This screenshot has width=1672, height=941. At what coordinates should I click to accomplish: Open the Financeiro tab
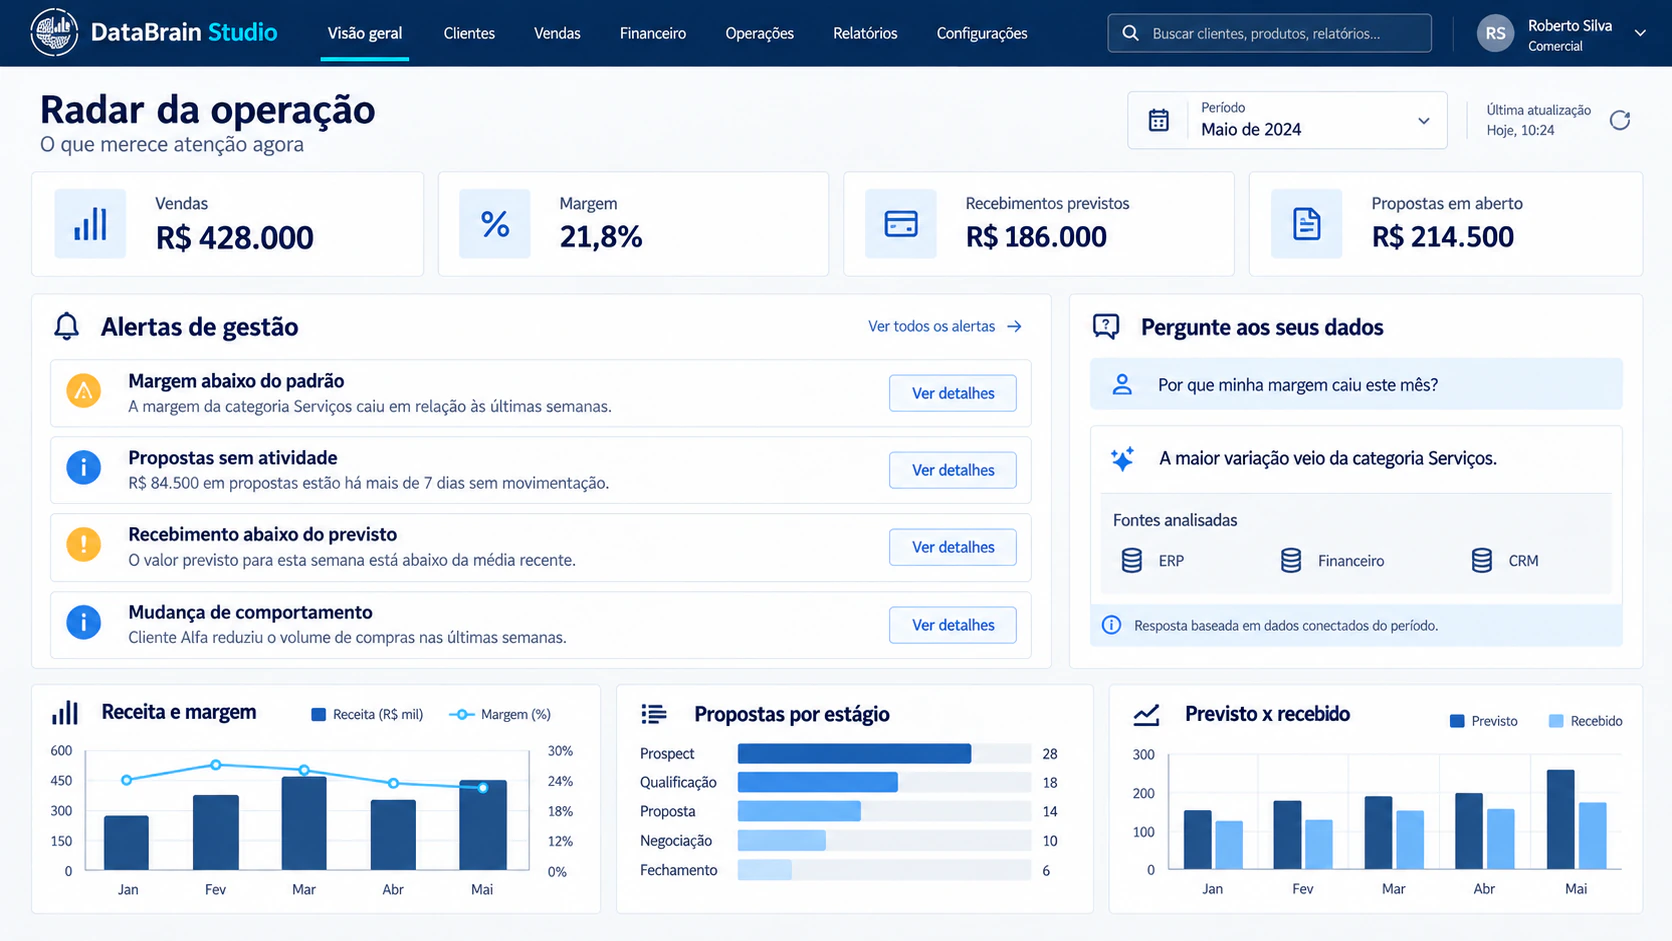point(653,33)
